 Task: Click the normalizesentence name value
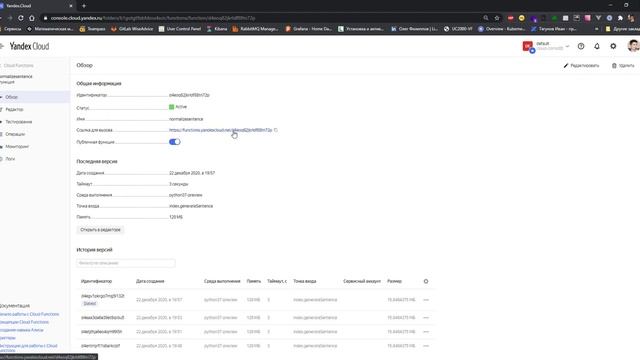tap(186, 119)
